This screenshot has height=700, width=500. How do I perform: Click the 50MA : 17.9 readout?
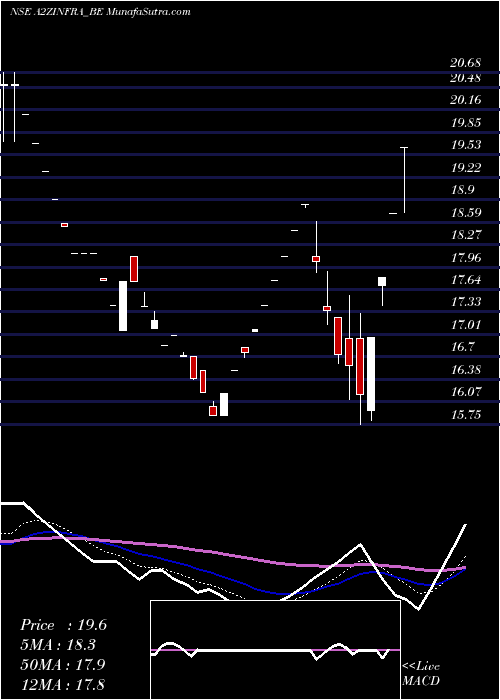click(x=62, y=665)
